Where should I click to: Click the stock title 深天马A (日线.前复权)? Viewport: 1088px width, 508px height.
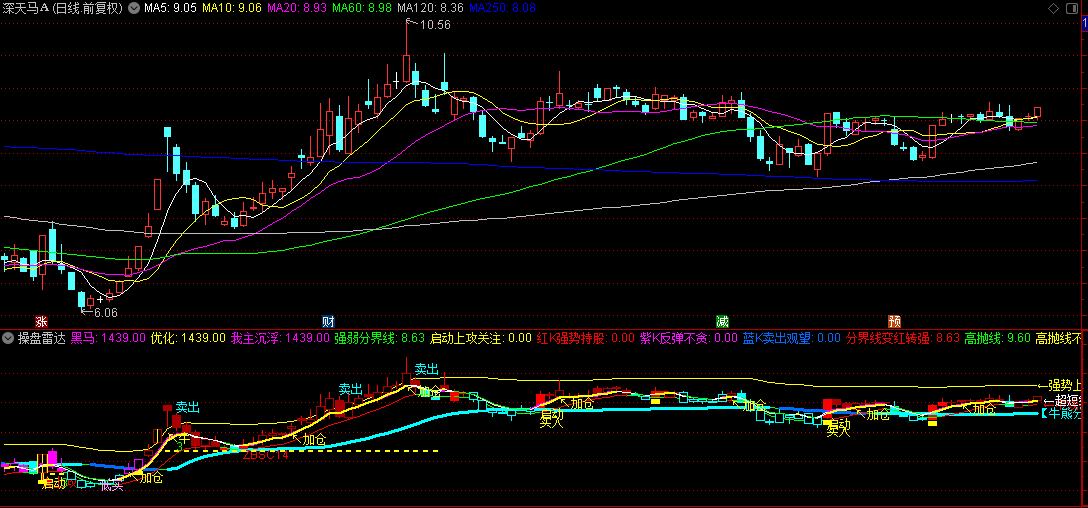(x=62, y=8)
